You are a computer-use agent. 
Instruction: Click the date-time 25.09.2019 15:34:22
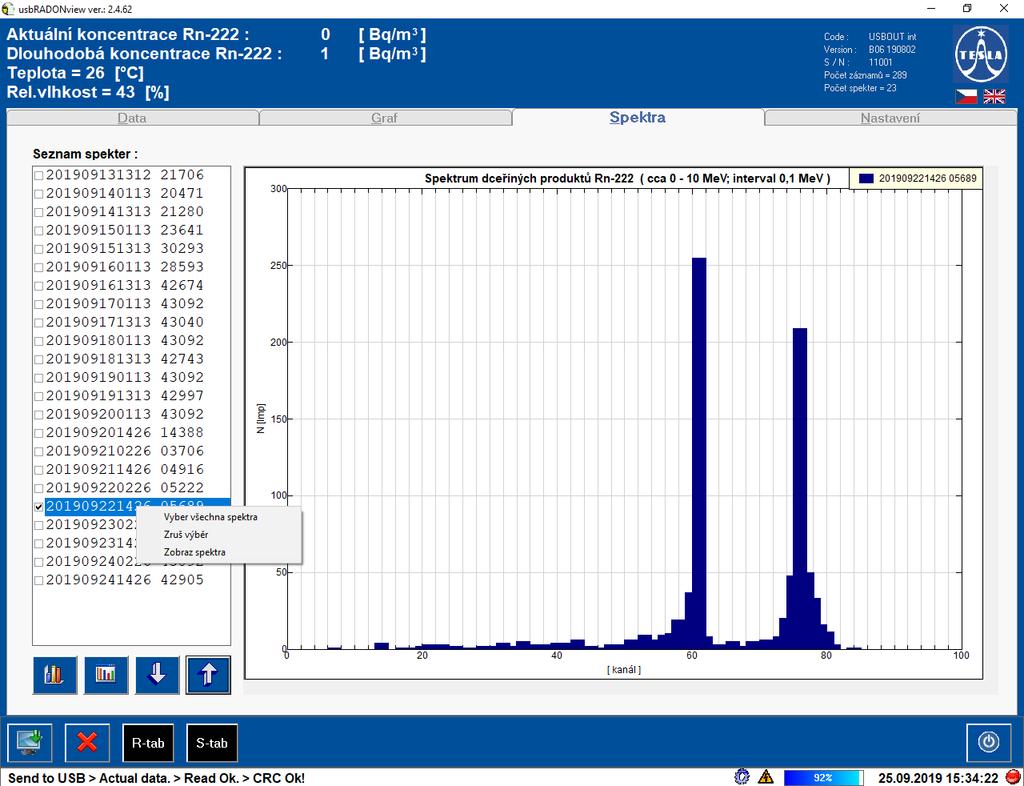click(938, 778)
